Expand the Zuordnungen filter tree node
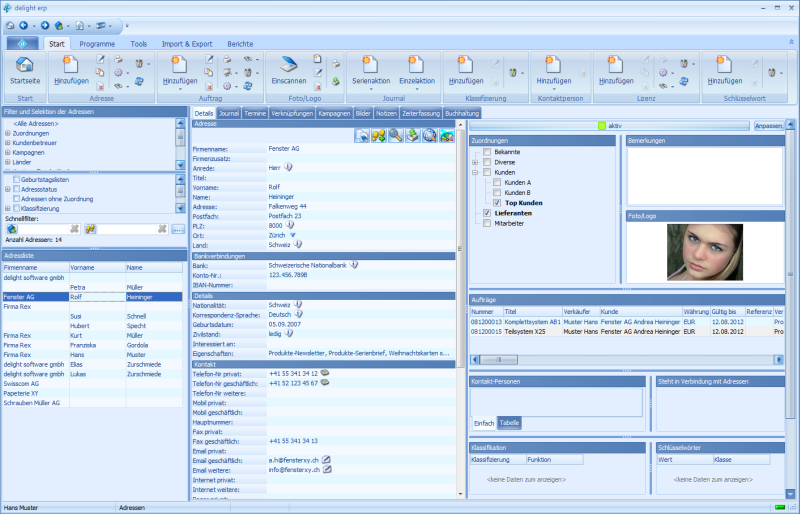The height and width of the screenshot is (514, 800). point(8,133)
